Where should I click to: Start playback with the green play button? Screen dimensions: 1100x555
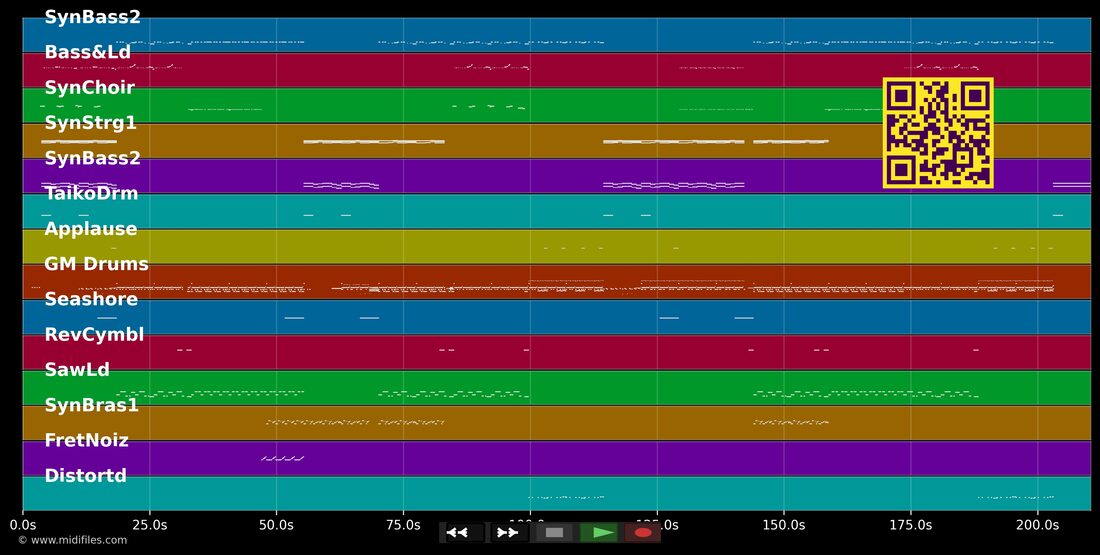coord(598,533)
